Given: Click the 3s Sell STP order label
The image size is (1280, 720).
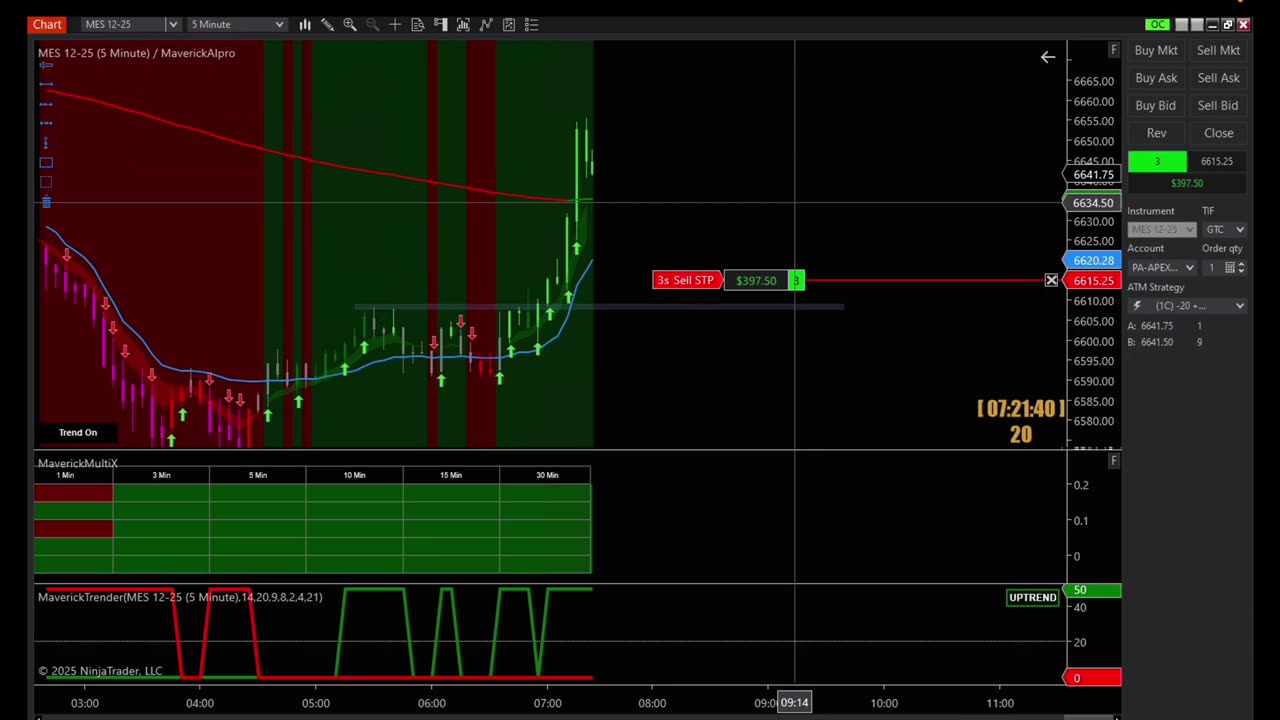Looking at the screenshot, I should coord(687,280).
